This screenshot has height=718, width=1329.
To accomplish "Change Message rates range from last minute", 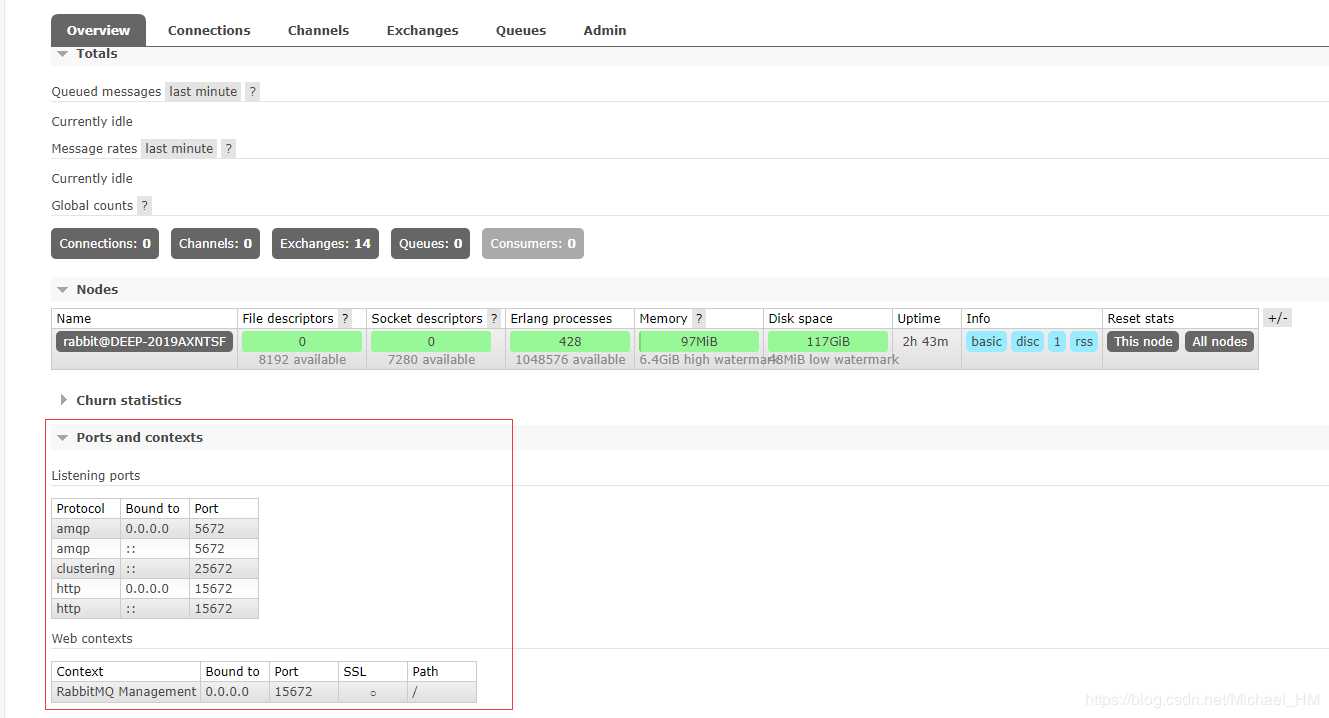I will click(179, 148).
